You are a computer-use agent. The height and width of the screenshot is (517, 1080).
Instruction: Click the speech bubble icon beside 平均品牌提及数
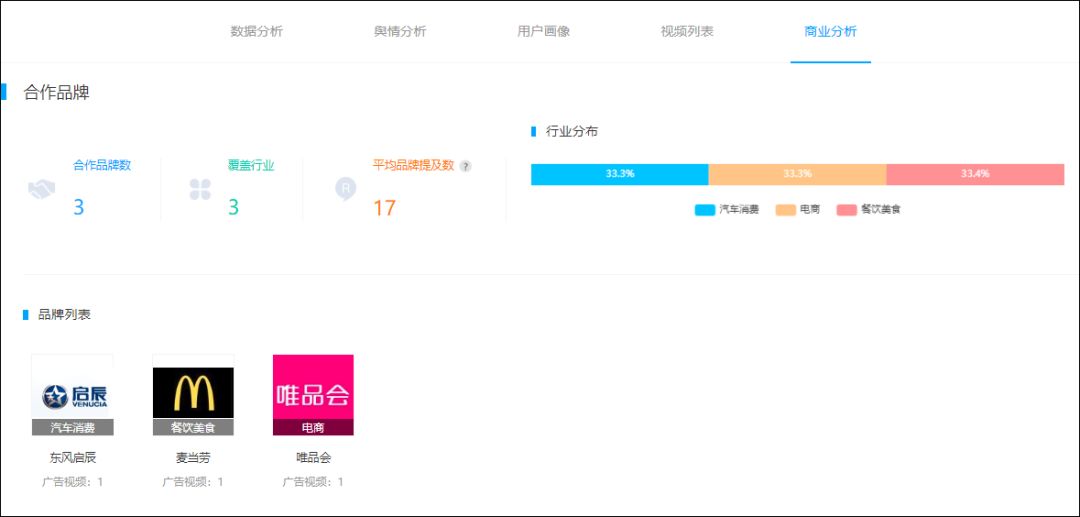tap(346, 189)
